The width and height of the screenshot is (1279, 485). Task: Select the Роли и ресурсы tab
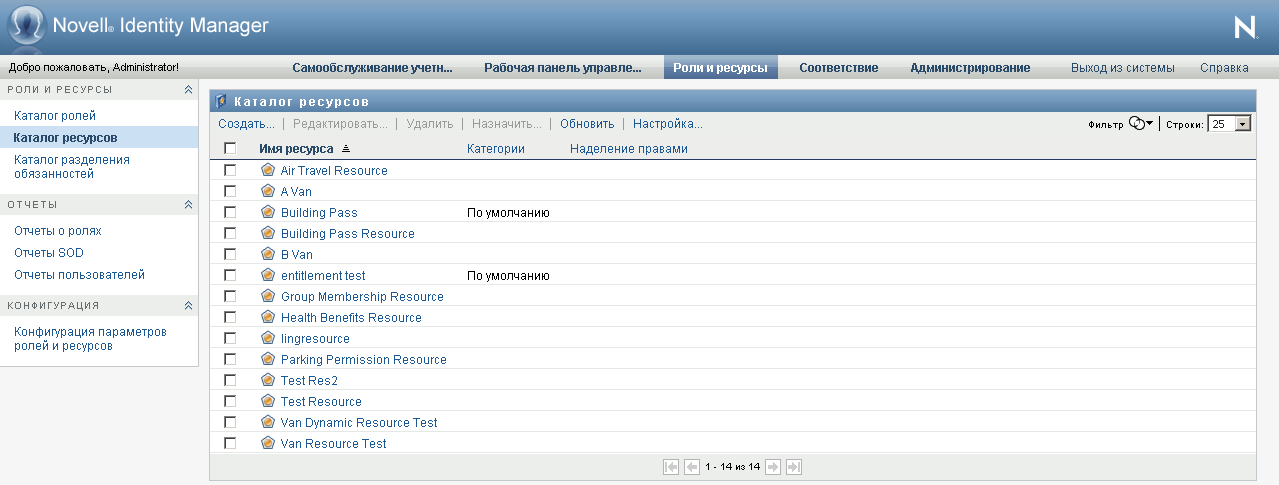tap(721, 68)
